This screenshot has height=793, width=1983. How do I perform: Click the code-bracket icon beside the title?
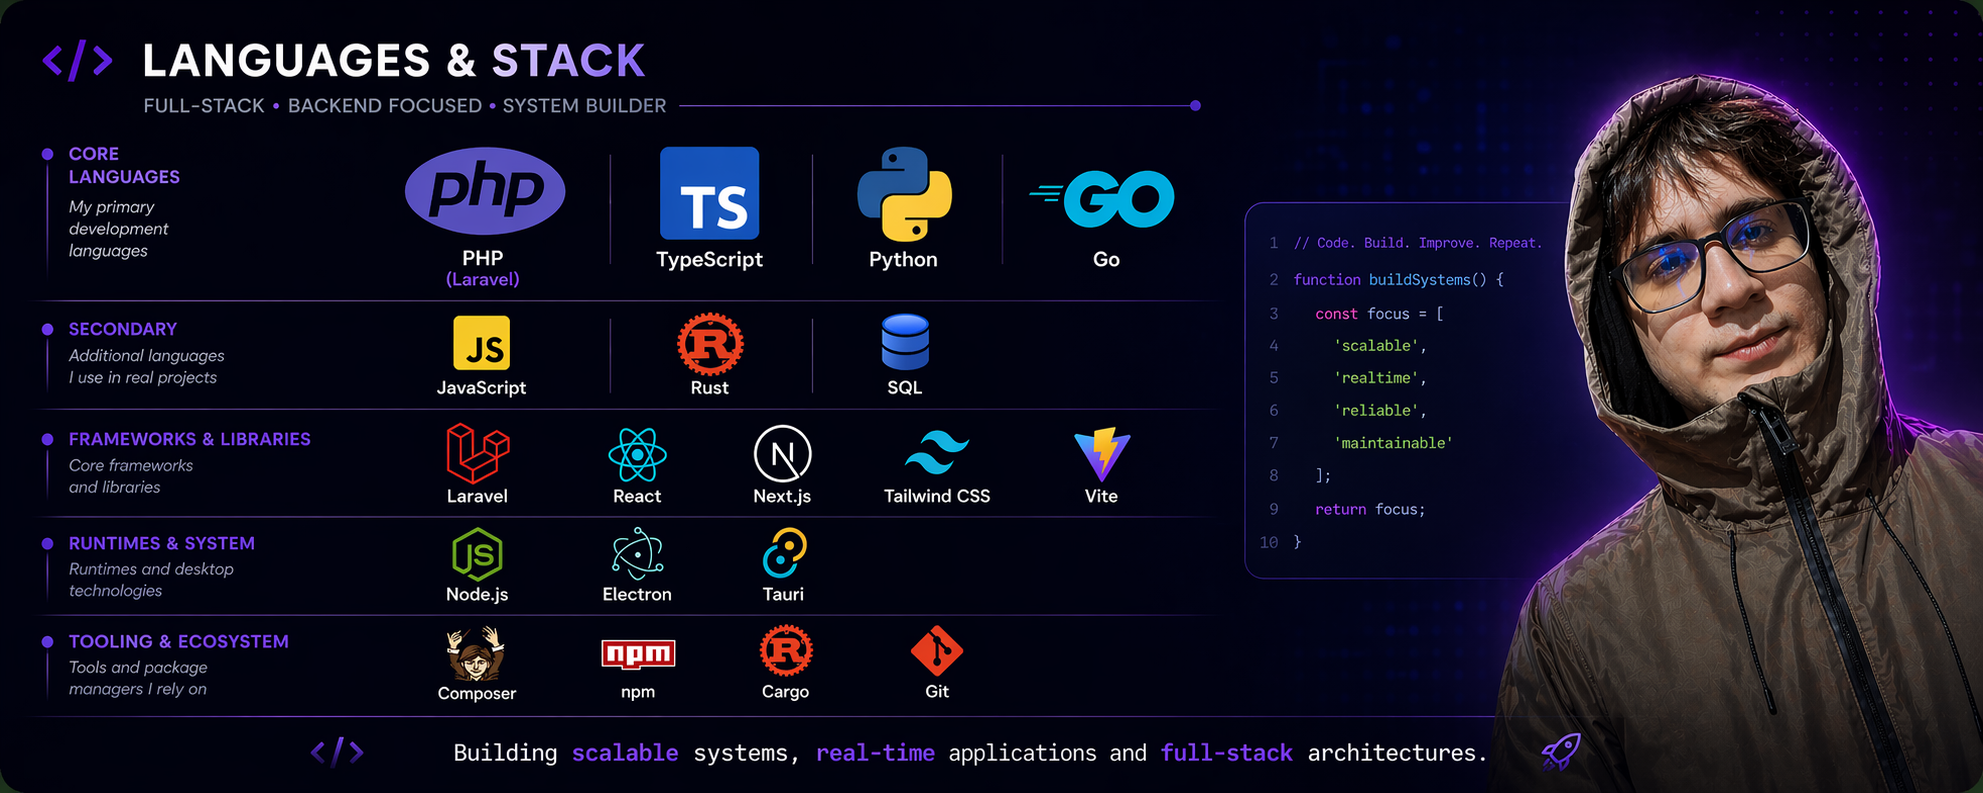(x=78, y=60)
